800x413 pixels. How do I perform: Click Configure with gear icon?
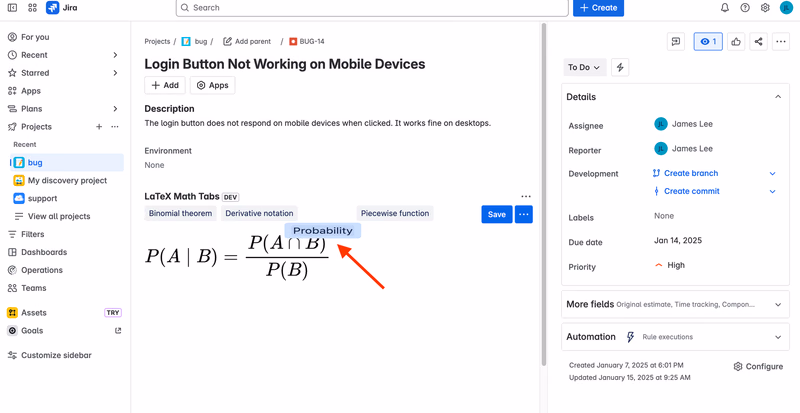tap(758, 367)
